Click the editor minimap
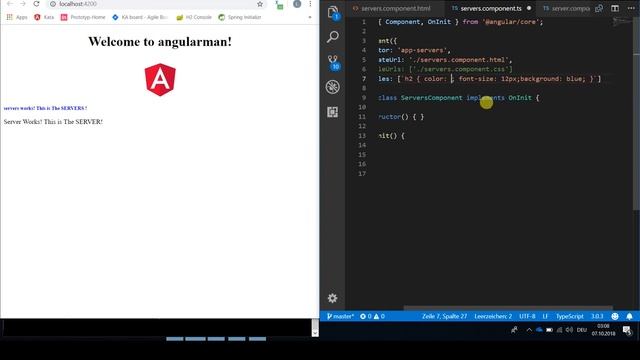The image size is (640, 360). [622, 22]
